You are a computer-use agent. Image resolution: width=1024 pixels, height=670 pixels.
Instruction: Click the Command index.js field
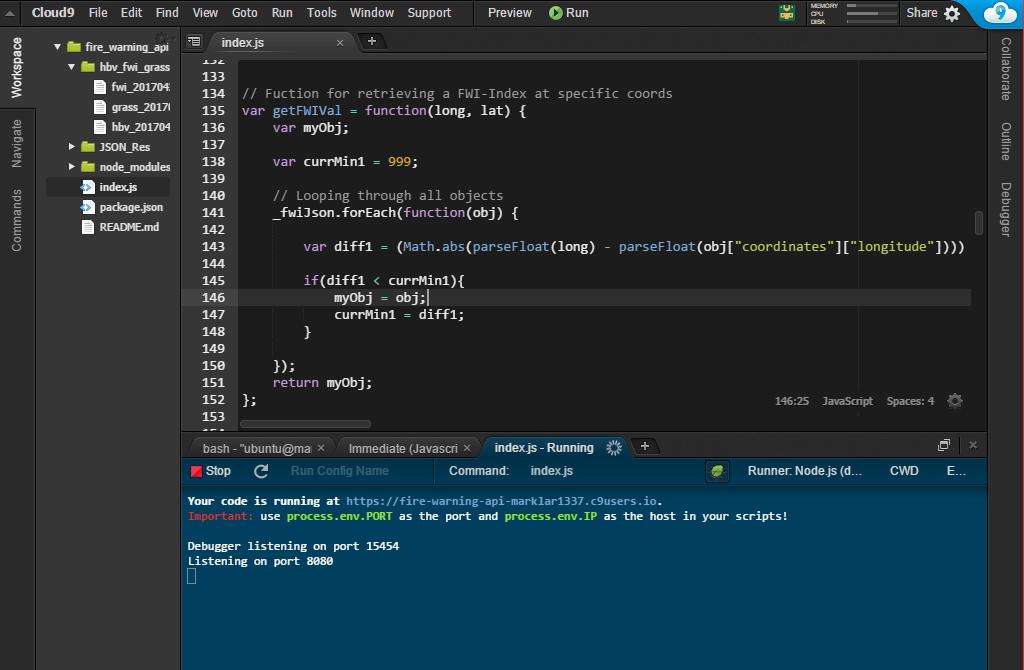tap(552, 471)
